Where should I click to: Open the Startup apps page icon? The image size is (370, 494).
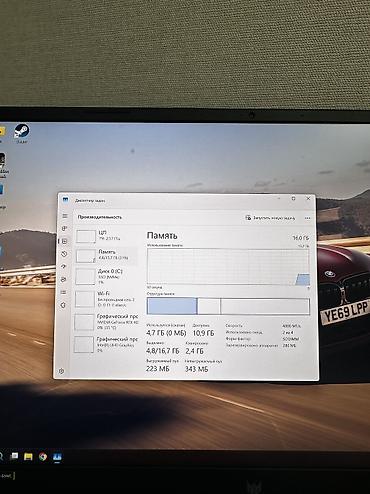click(64, 267)
